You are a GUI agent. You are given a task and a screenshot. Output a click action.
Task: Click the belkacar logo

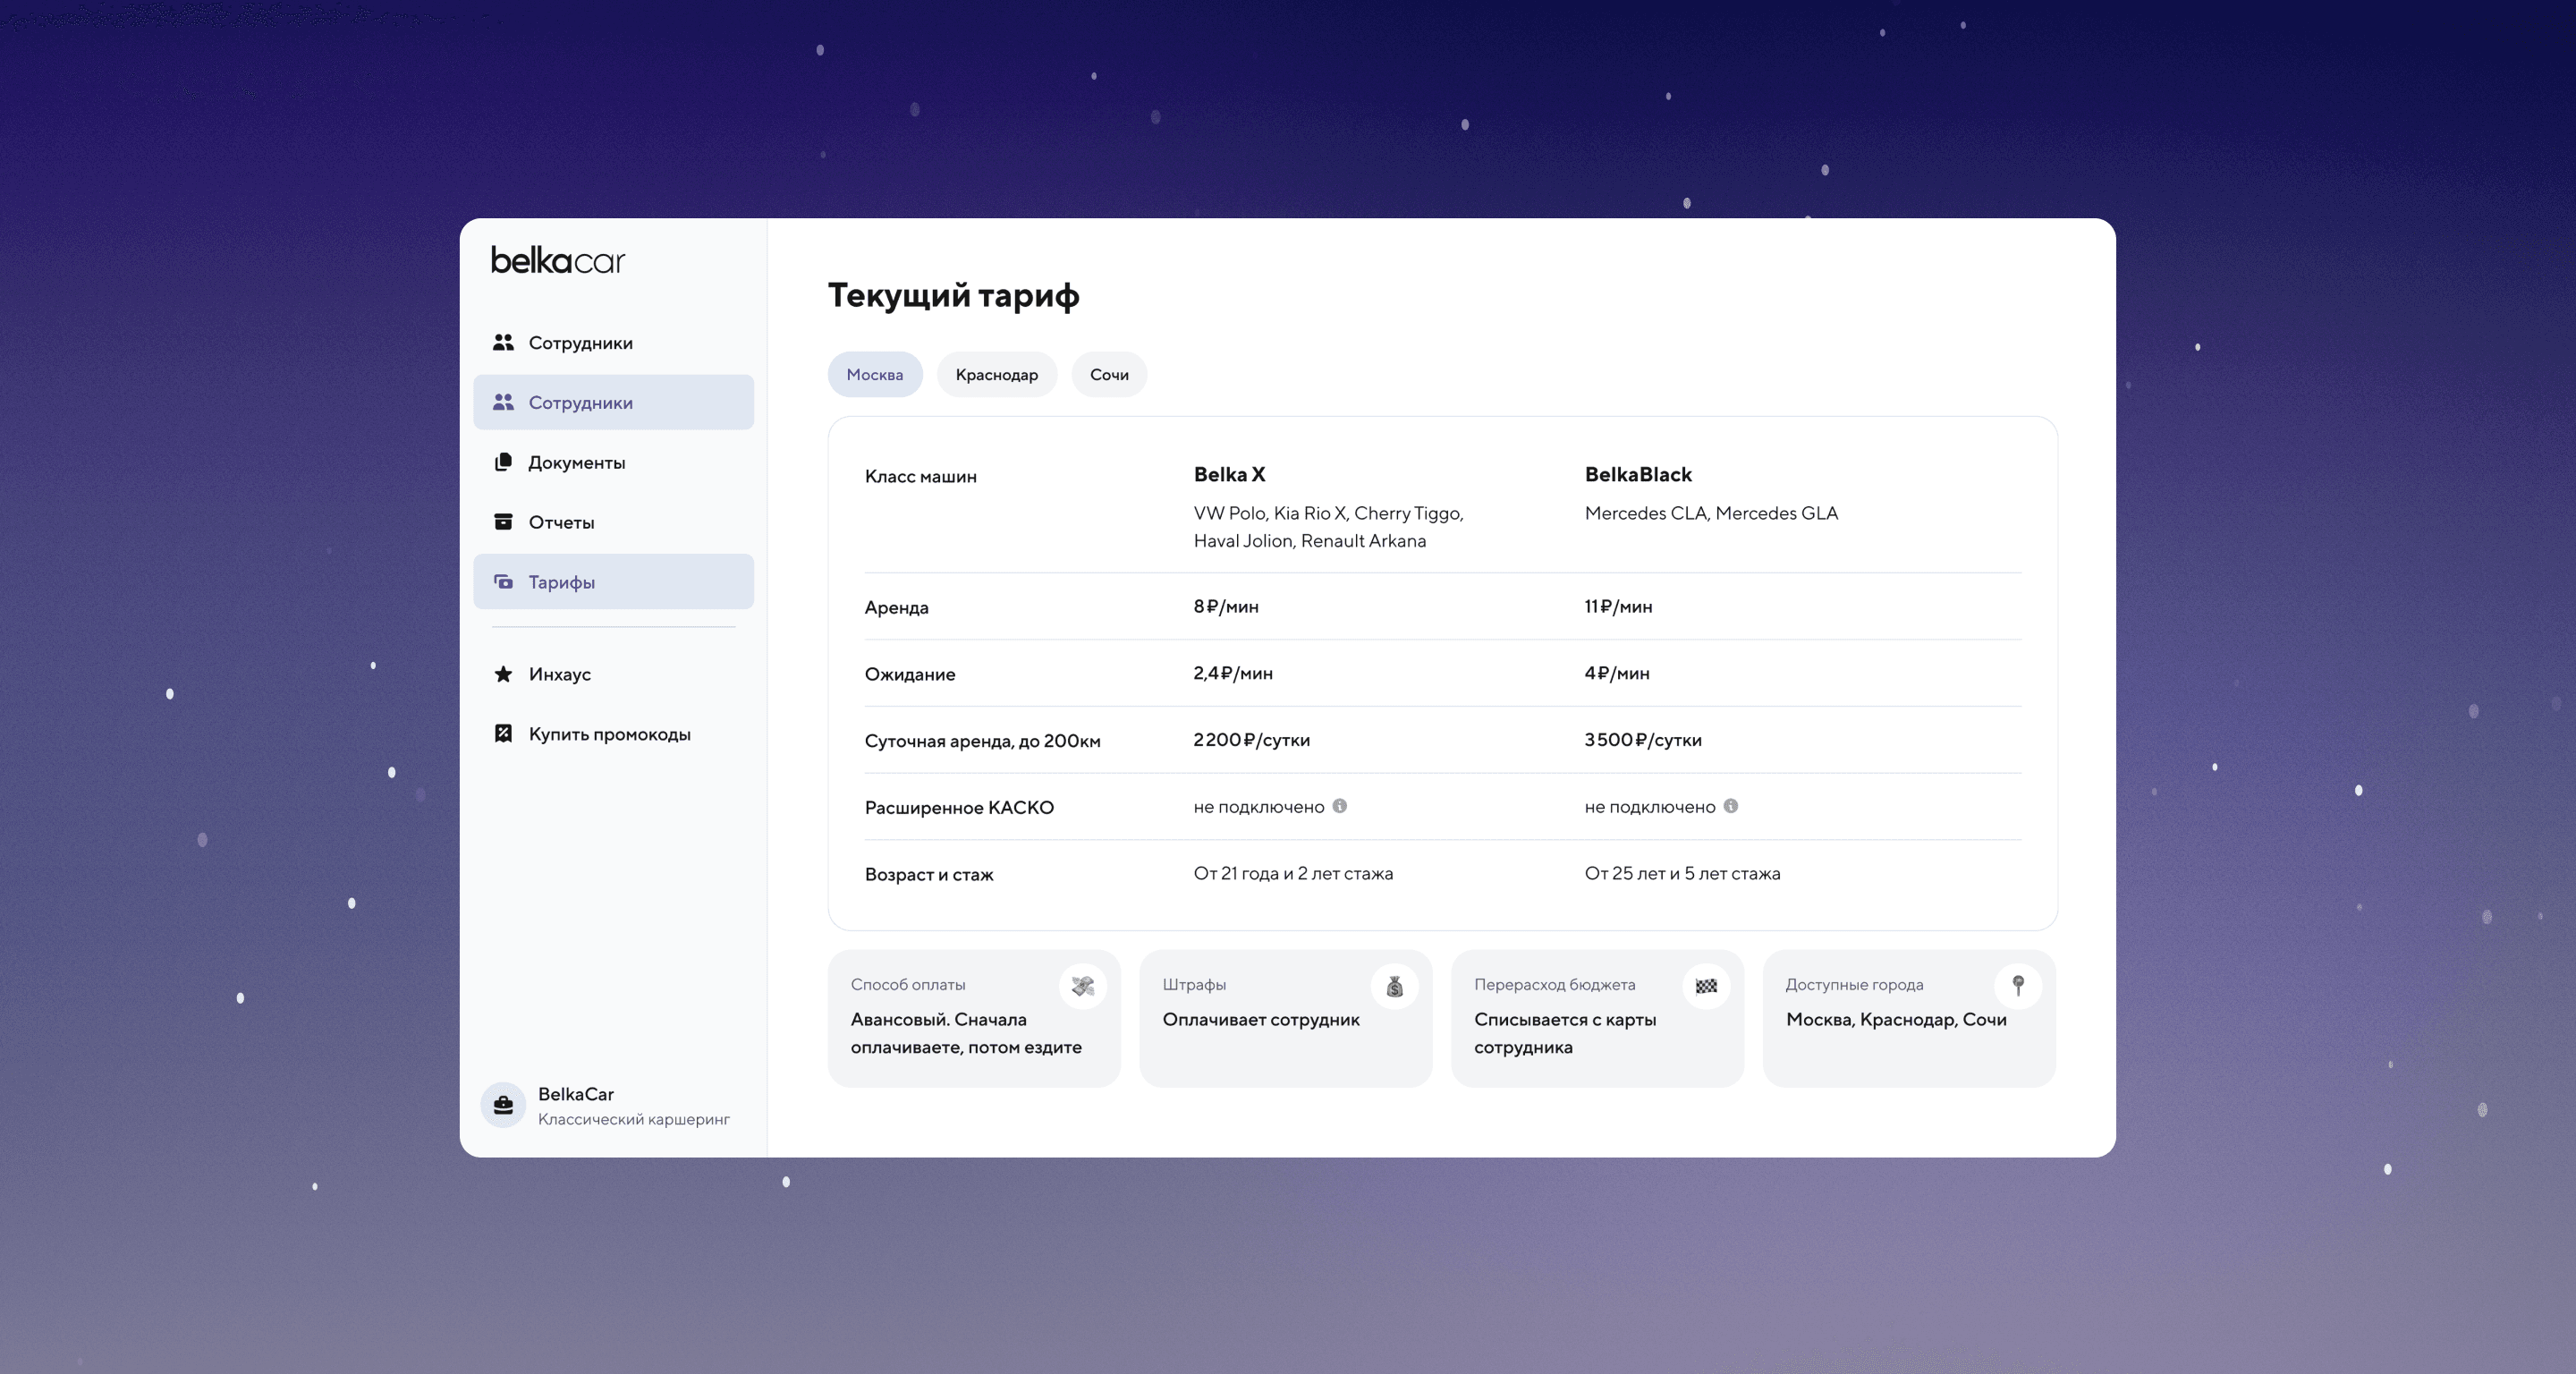[x=557, y=260]
